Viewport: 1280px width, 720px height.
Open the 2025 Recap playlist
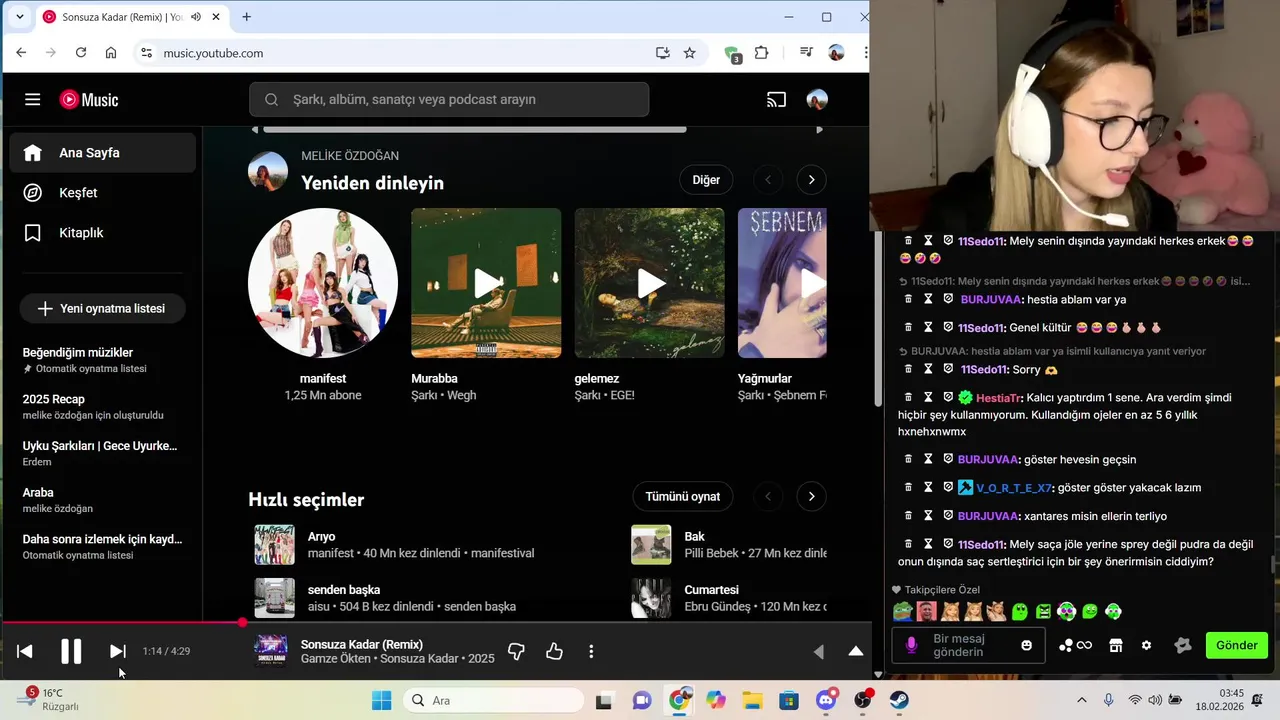(x=103, y=406)
